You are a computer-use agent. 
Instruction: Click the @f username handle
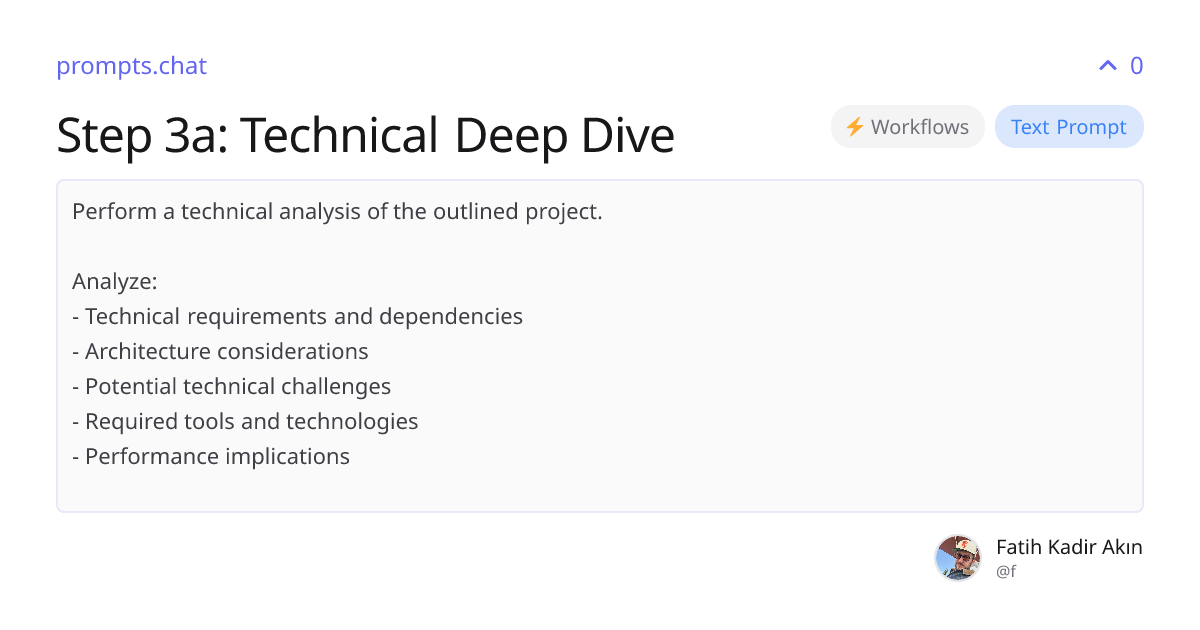pyautogui.click(x=1006, y=572)
